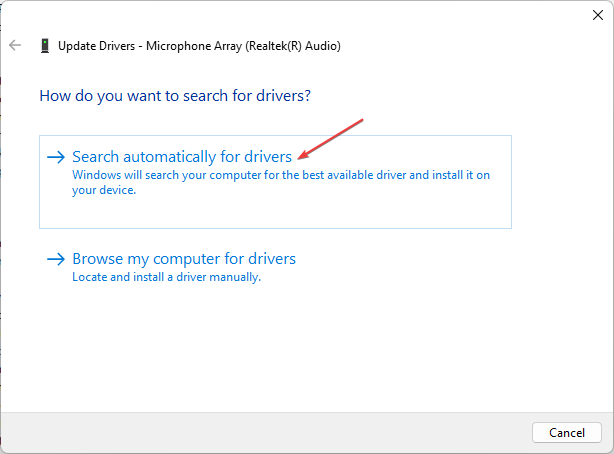Click the device icon beside Update Drivers title

pos(44,45)
